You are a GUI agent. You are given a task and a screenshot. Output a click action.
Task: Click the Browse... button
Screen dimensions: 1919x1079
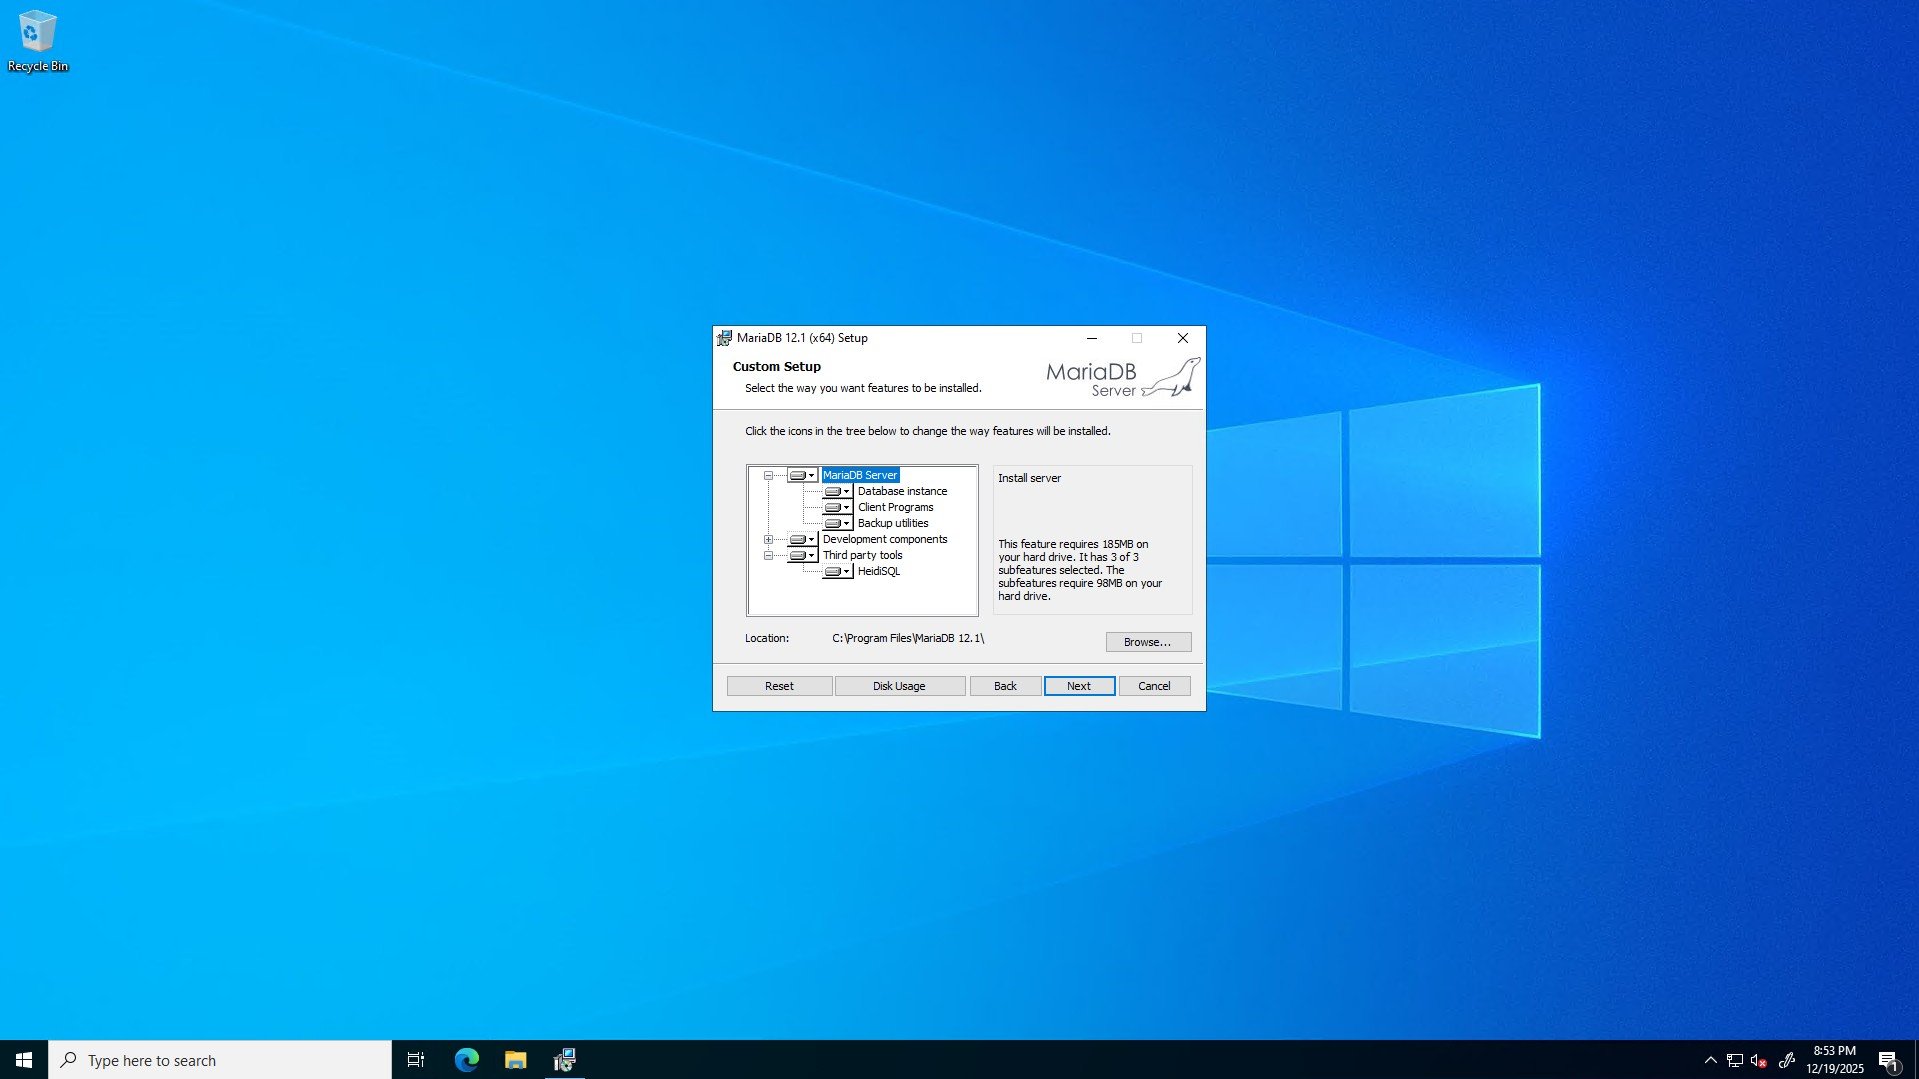pyautogui.click(x=1148, y=642)
